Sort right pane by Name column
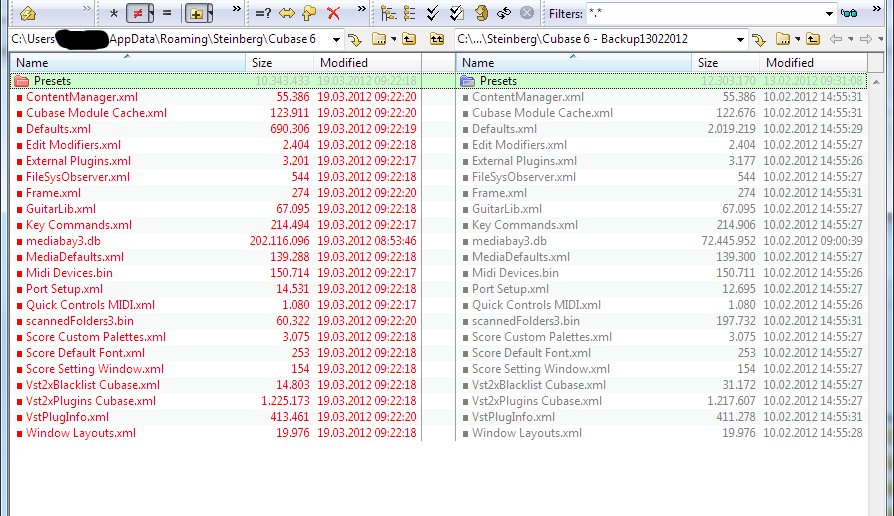Image resolution: width=894 pixels, height=516 pixels. click(x=574, y=63)
